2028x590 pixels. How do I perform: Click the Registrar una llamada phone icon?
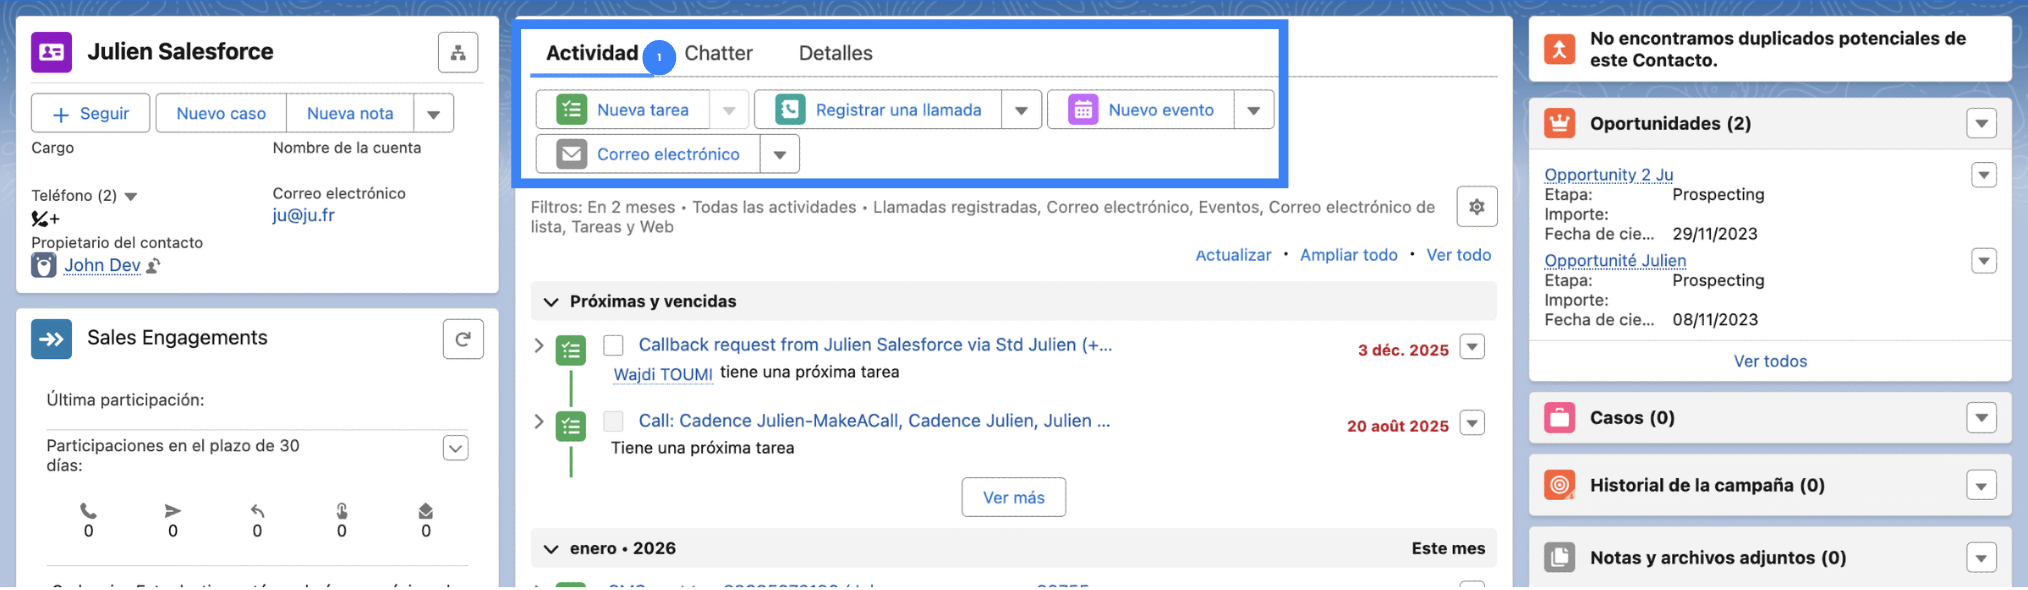click(x=790, y=110)
